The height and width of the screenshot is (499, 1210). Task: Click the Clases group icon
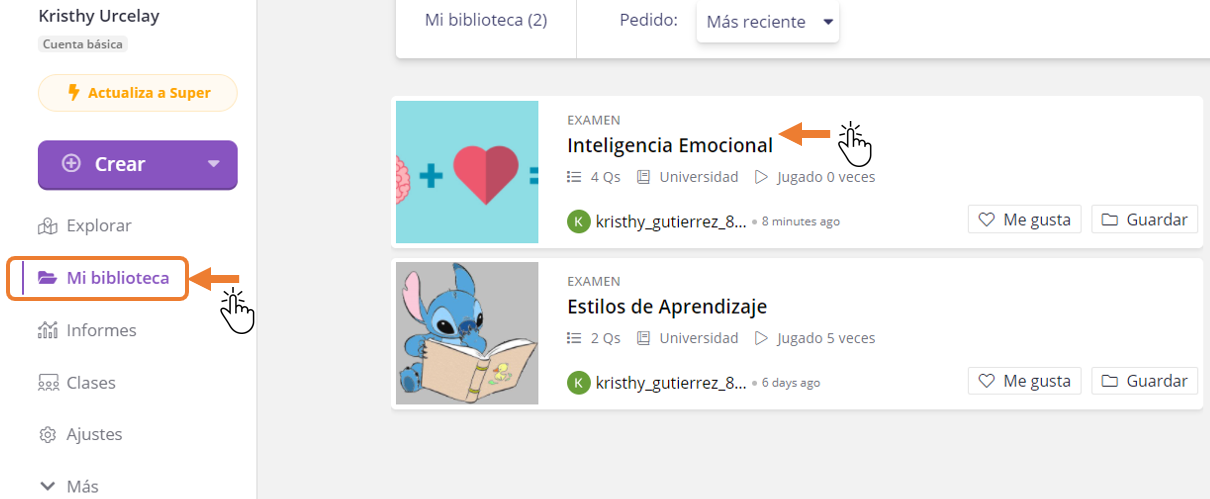[47, 383]
